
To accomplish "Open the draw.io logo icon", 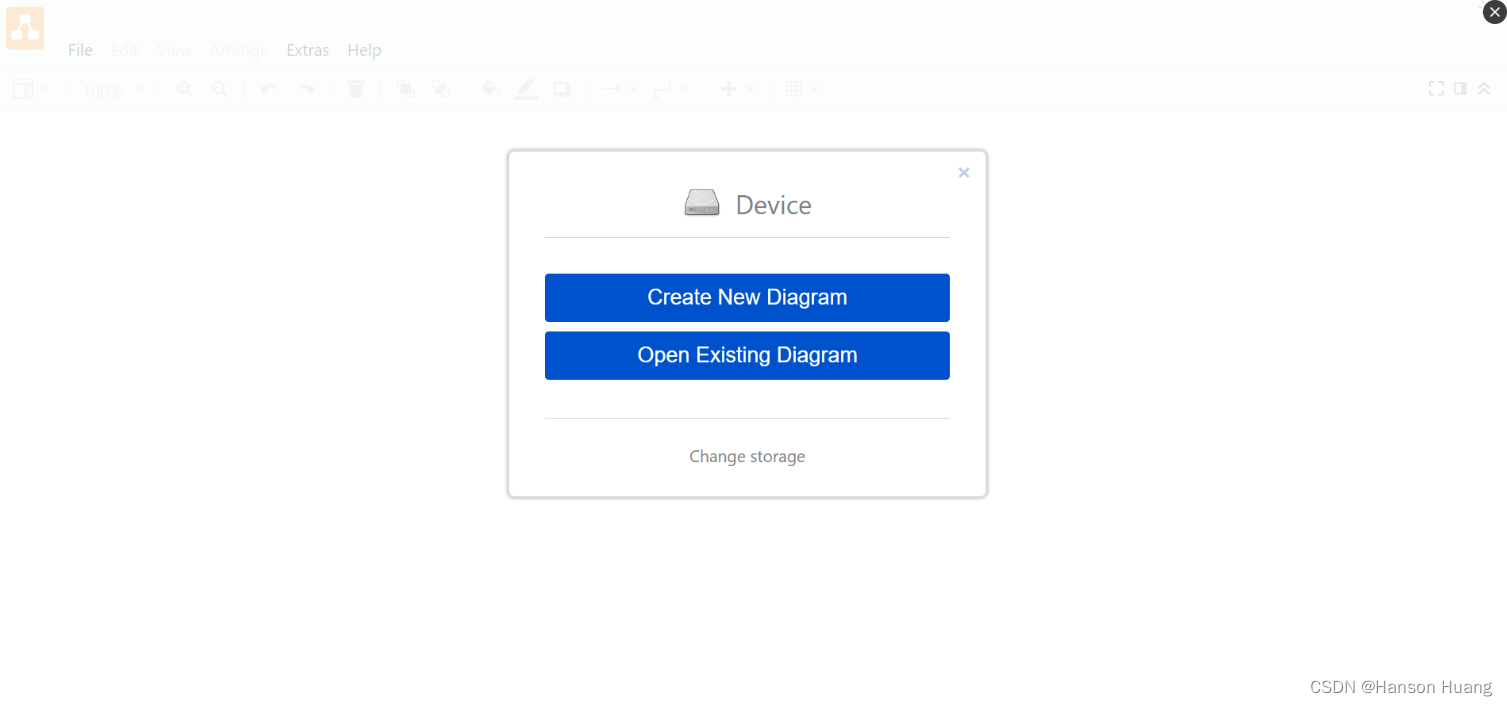I will 24,27.
